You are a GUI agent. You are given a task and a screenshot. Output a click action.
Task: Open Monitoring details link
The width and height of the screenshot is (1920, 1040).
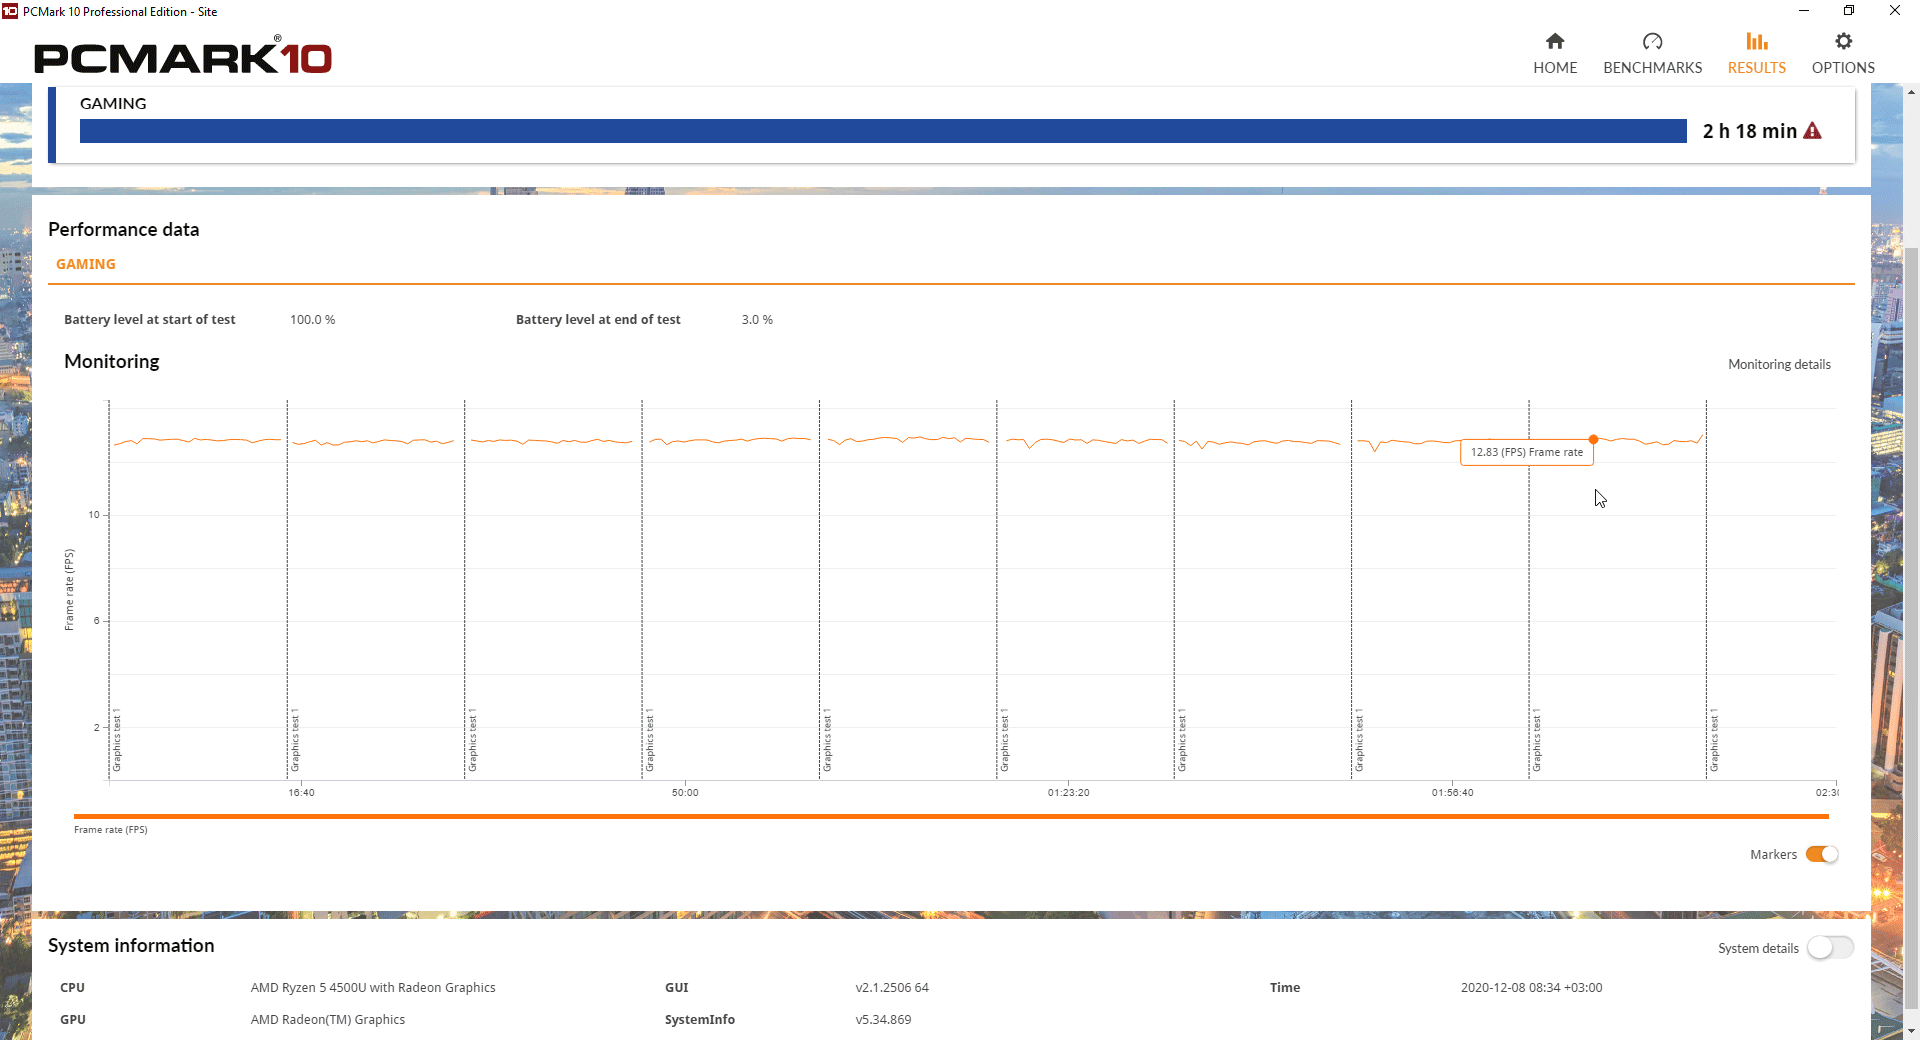(1779, 364)
